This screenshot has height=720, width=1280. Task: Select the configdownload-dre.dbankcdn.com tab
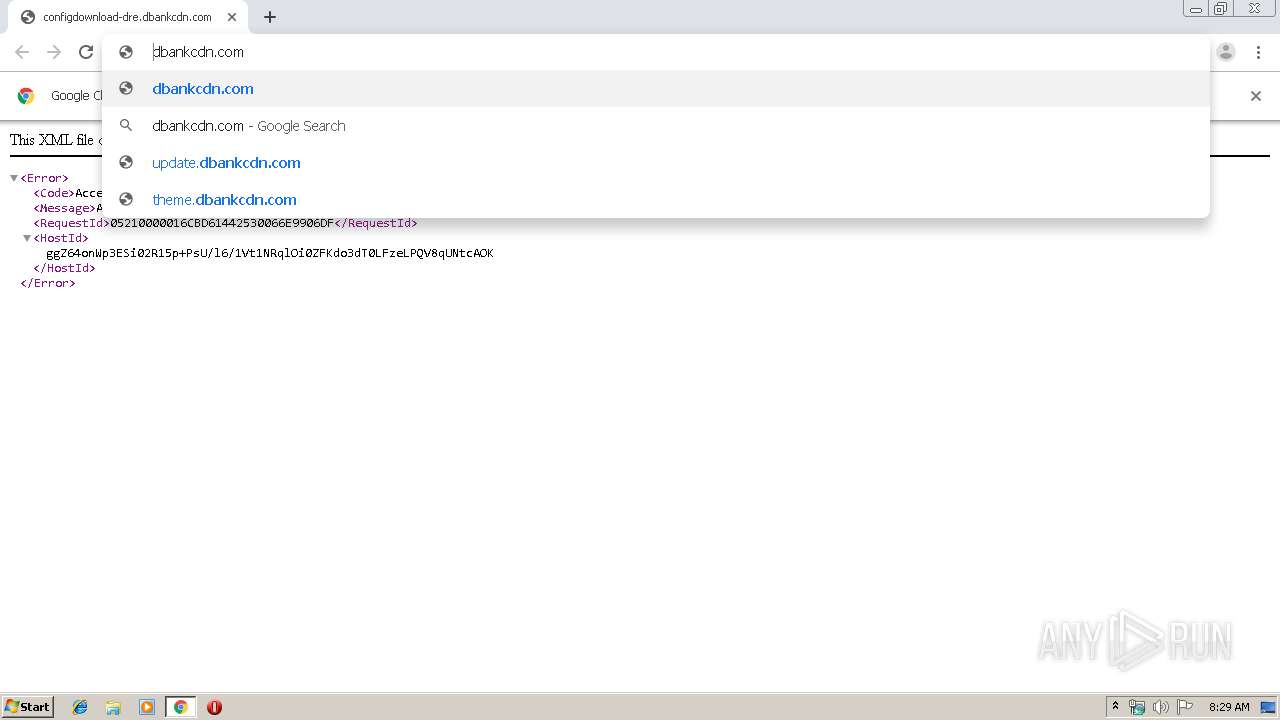[x=126, y=17]
